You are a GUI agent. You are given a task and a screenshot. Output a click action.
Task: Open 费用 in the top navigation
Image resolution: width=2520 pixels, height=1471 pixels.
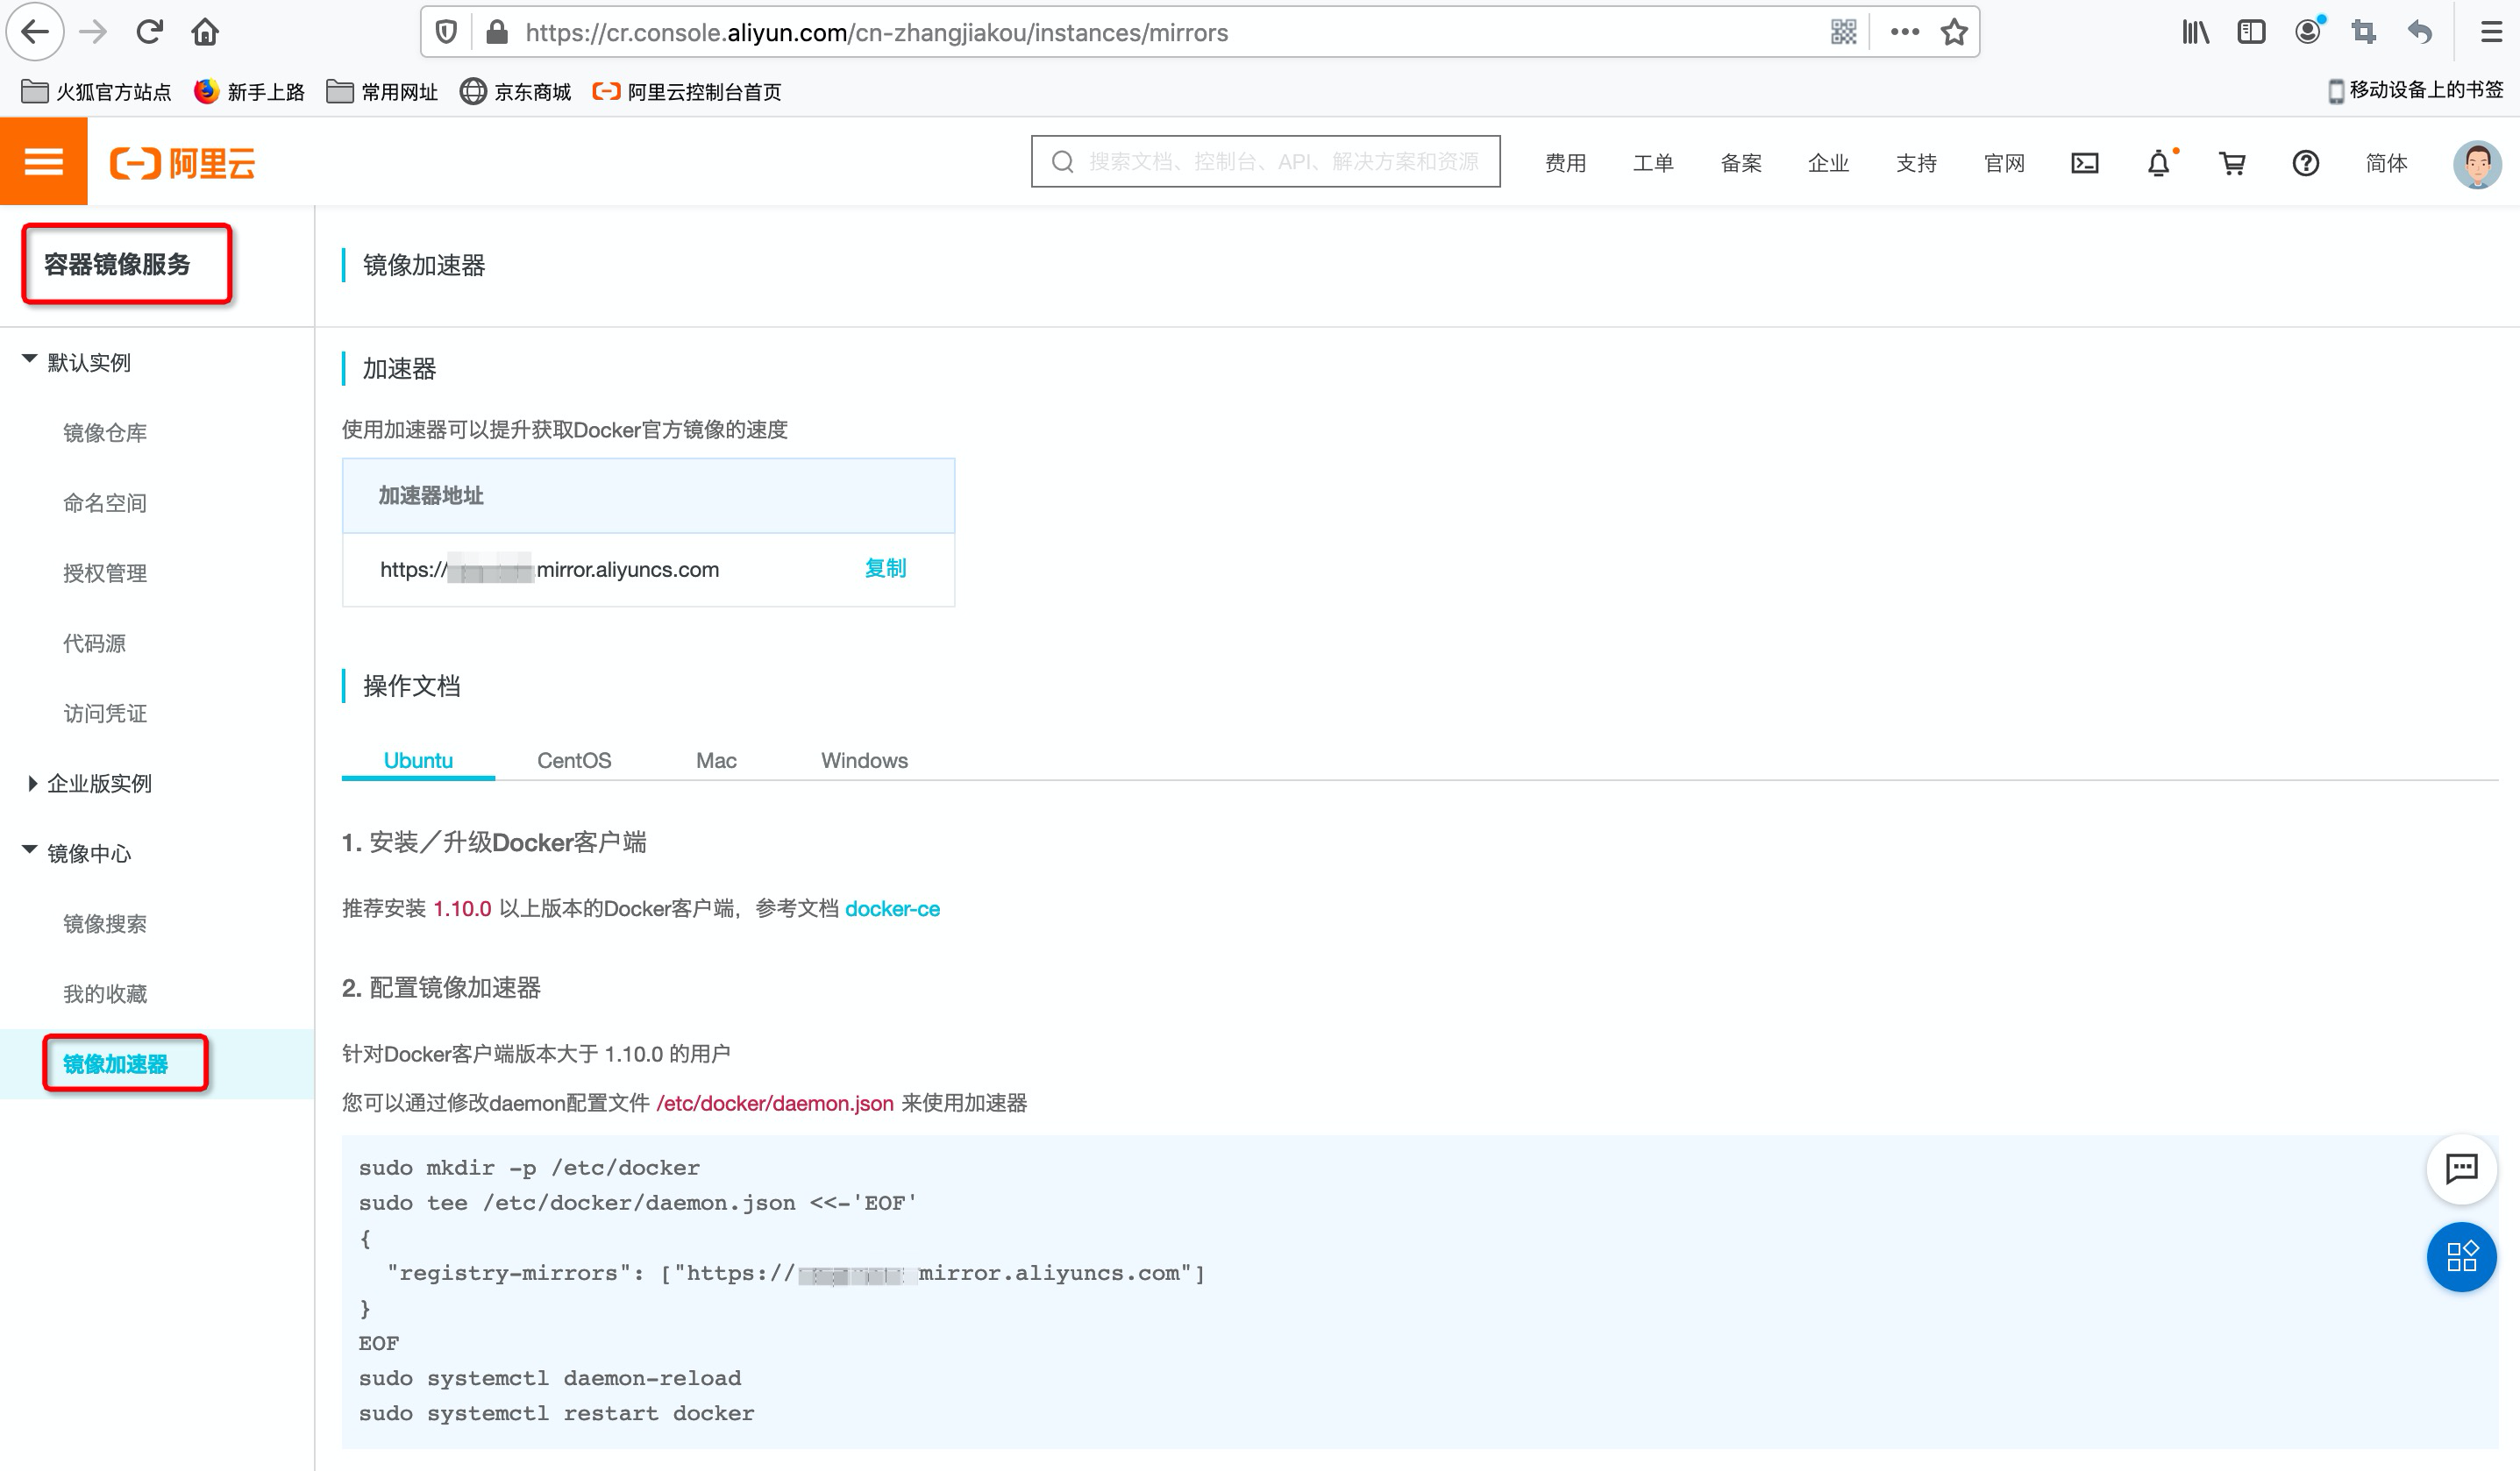point(1565,163)
